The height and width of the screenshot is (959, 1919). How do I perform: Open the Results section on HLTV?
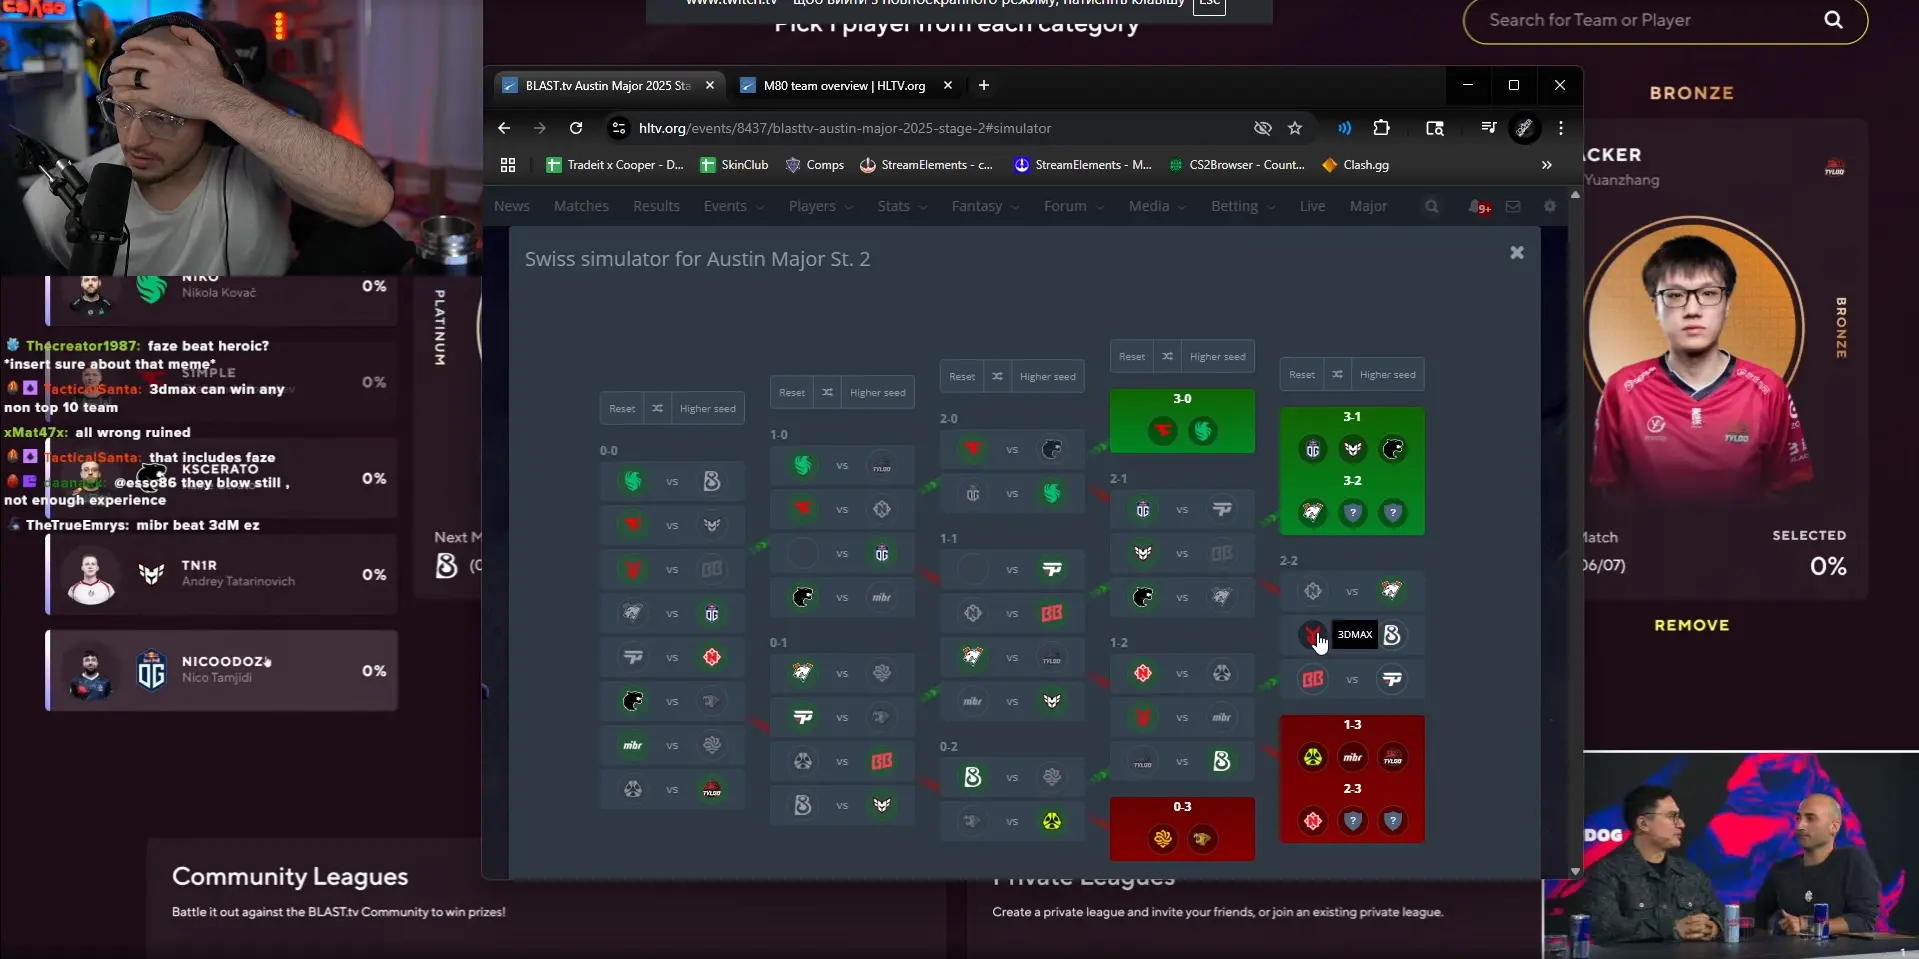[656, 206]
